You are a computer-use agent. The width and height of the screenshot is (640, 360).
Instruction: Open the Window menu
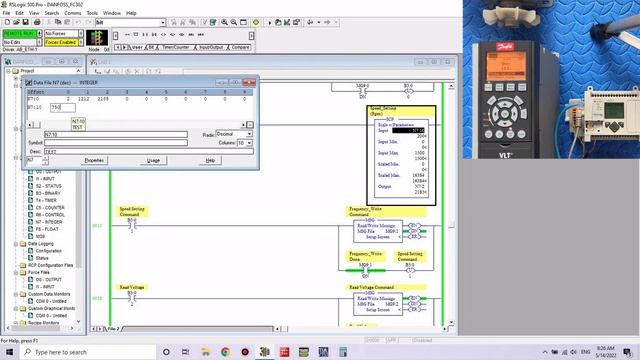[111, 13]
